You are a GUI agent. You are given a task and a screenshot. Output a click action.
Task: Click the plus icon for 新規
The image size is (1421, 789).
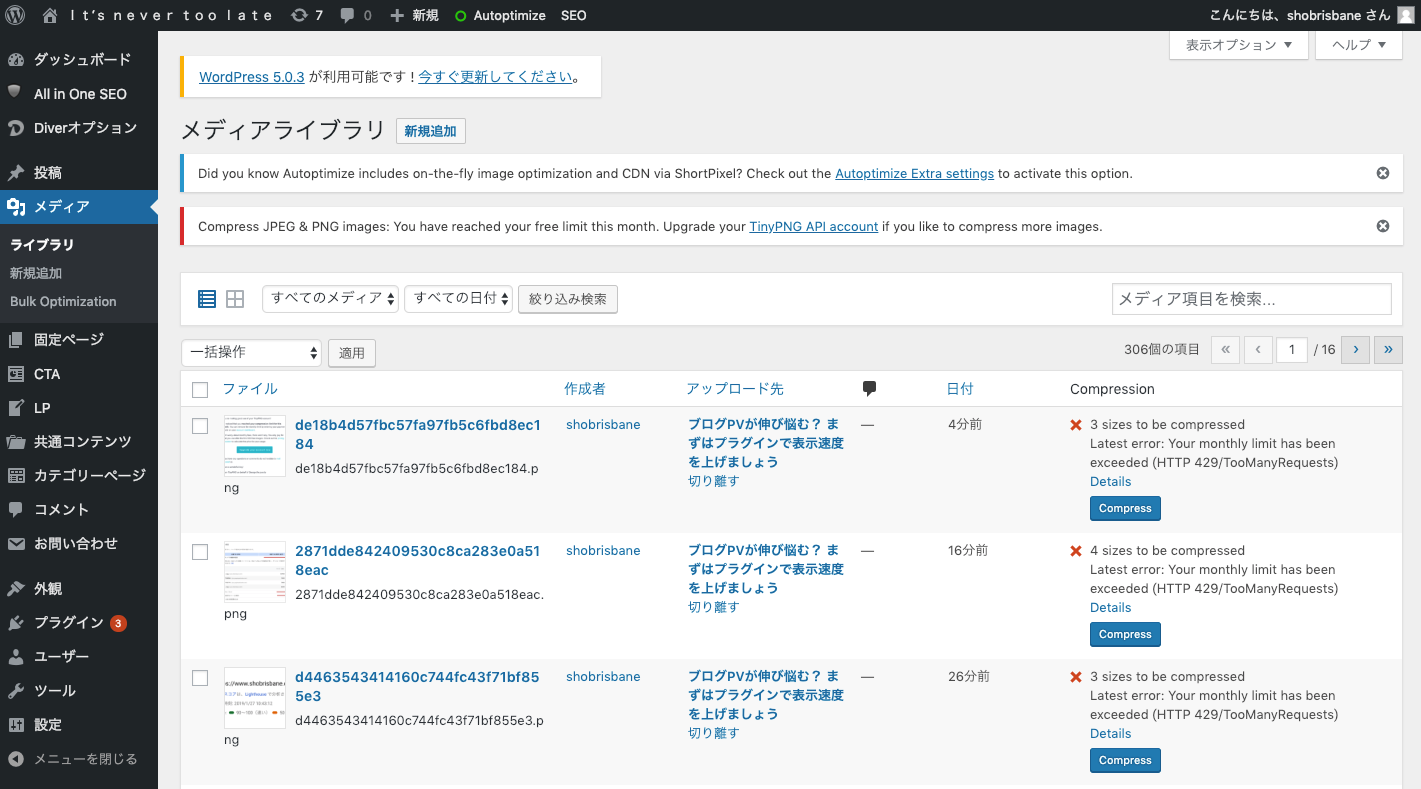[x=397, y=15]
